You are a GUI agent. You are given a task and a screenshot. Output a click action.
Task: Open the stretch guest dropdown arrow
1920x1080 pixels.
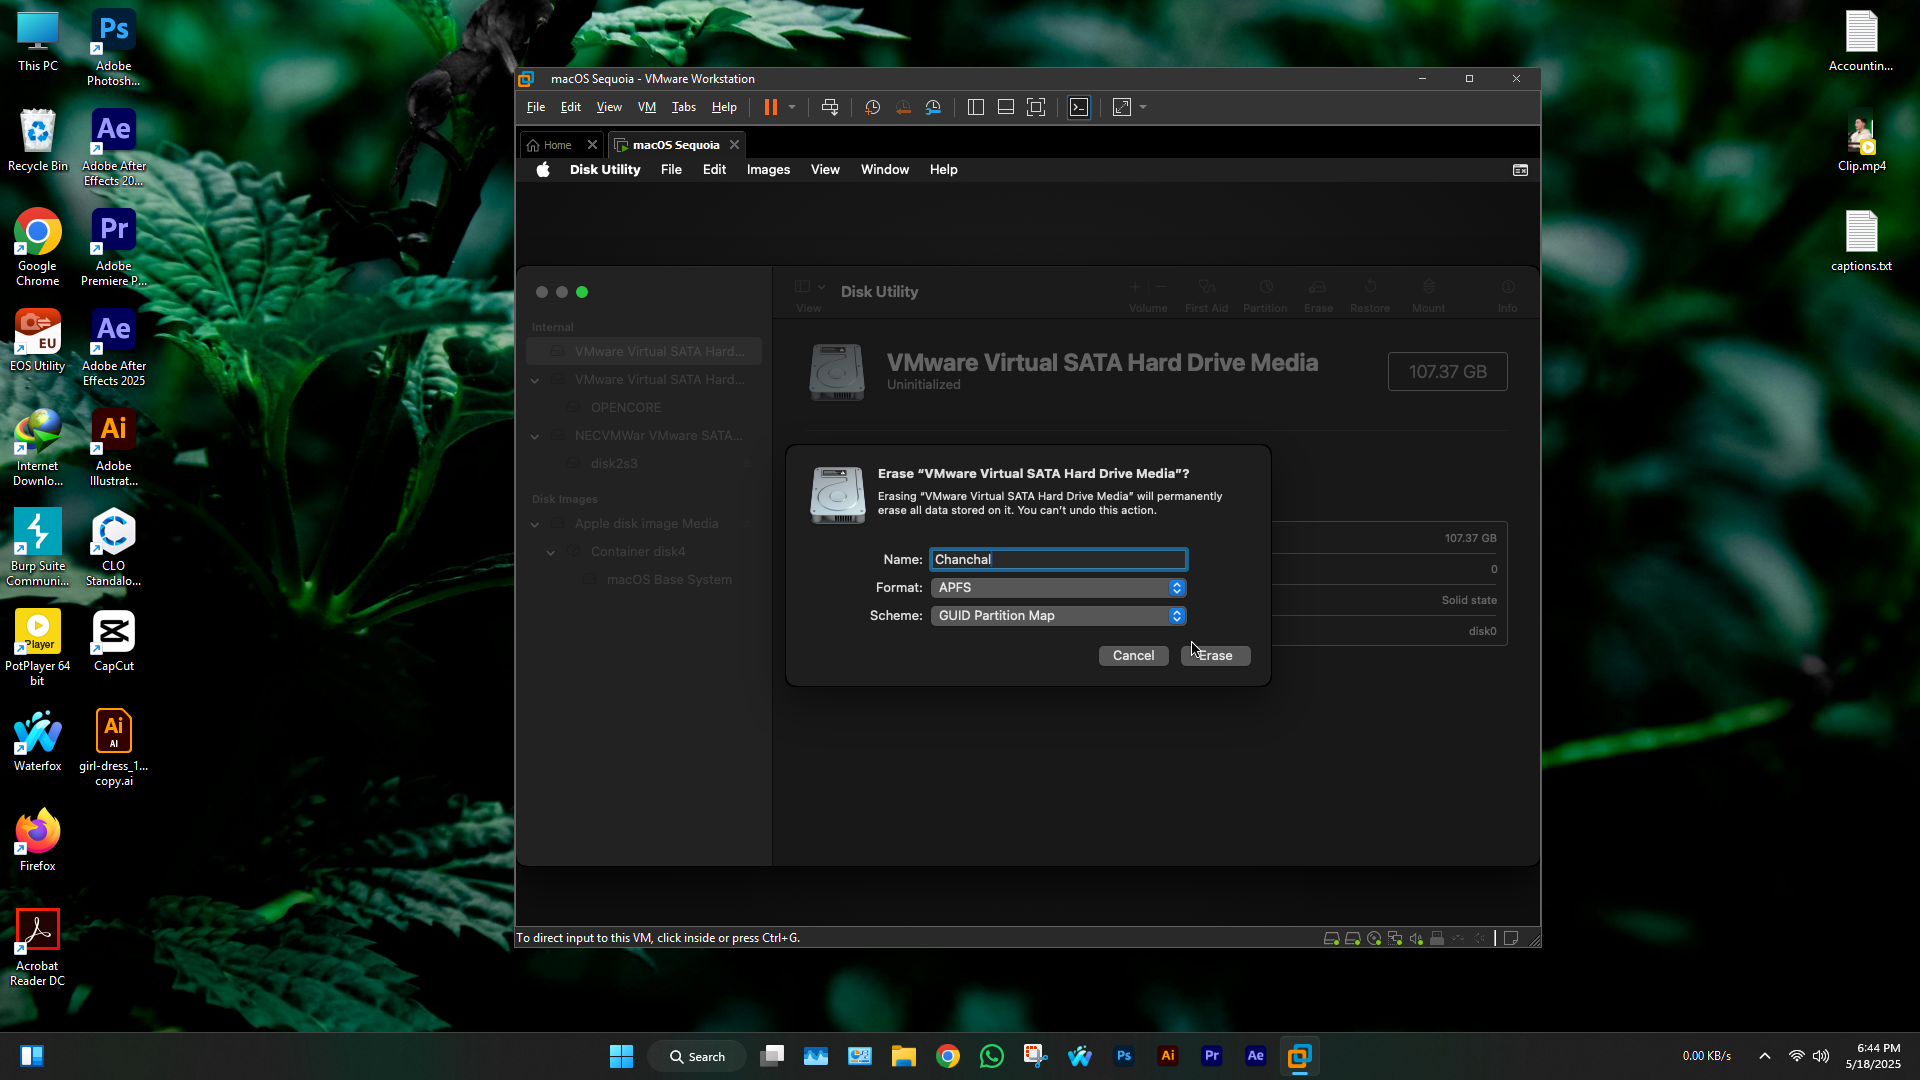pyautogui.click(x=1143, y=107)
